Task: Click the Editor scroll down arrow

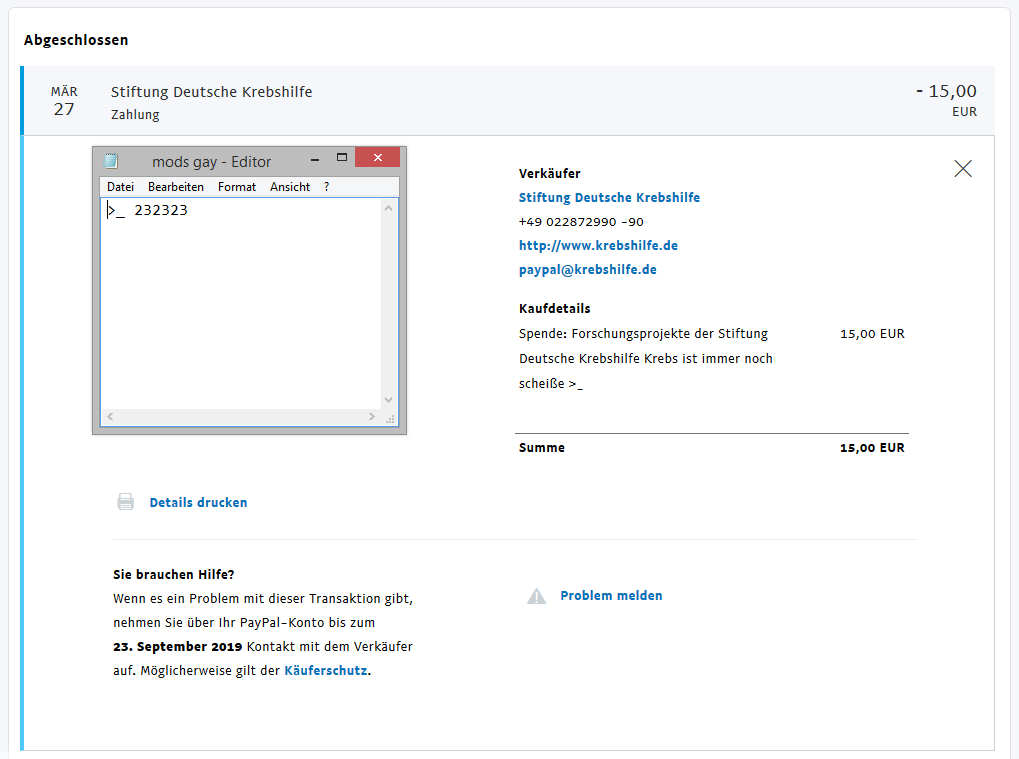Action: coord(389,400)
